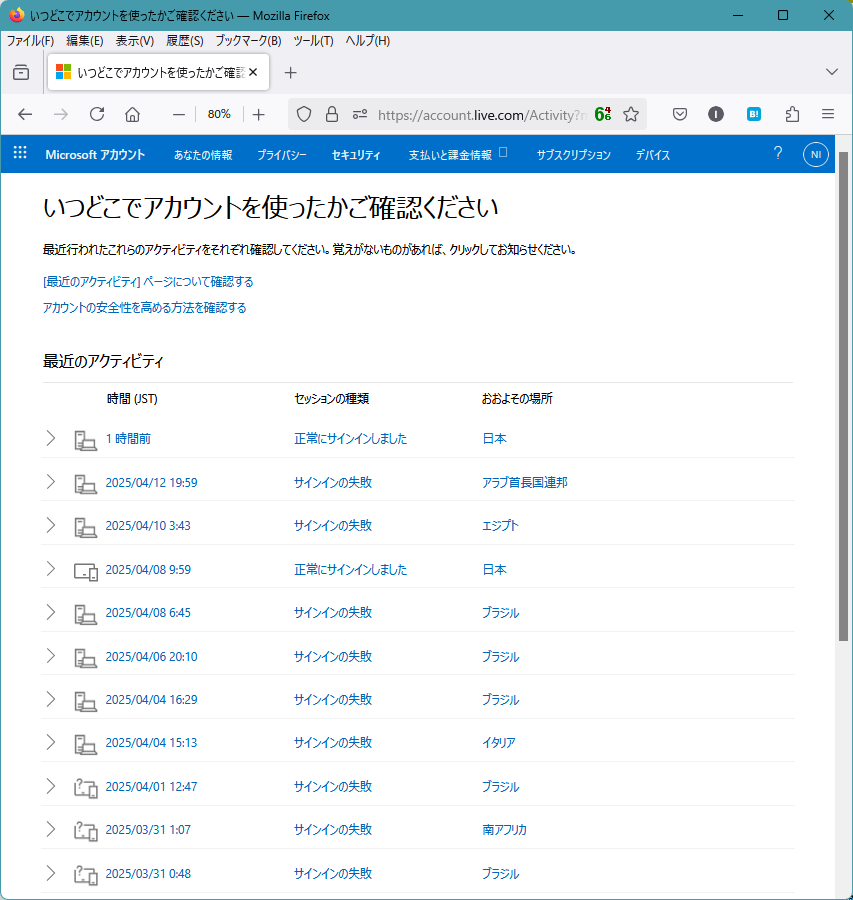Expand the 2025/04/10 3:43 activity row
Screen dimensions: 853x900
point(51,525)
